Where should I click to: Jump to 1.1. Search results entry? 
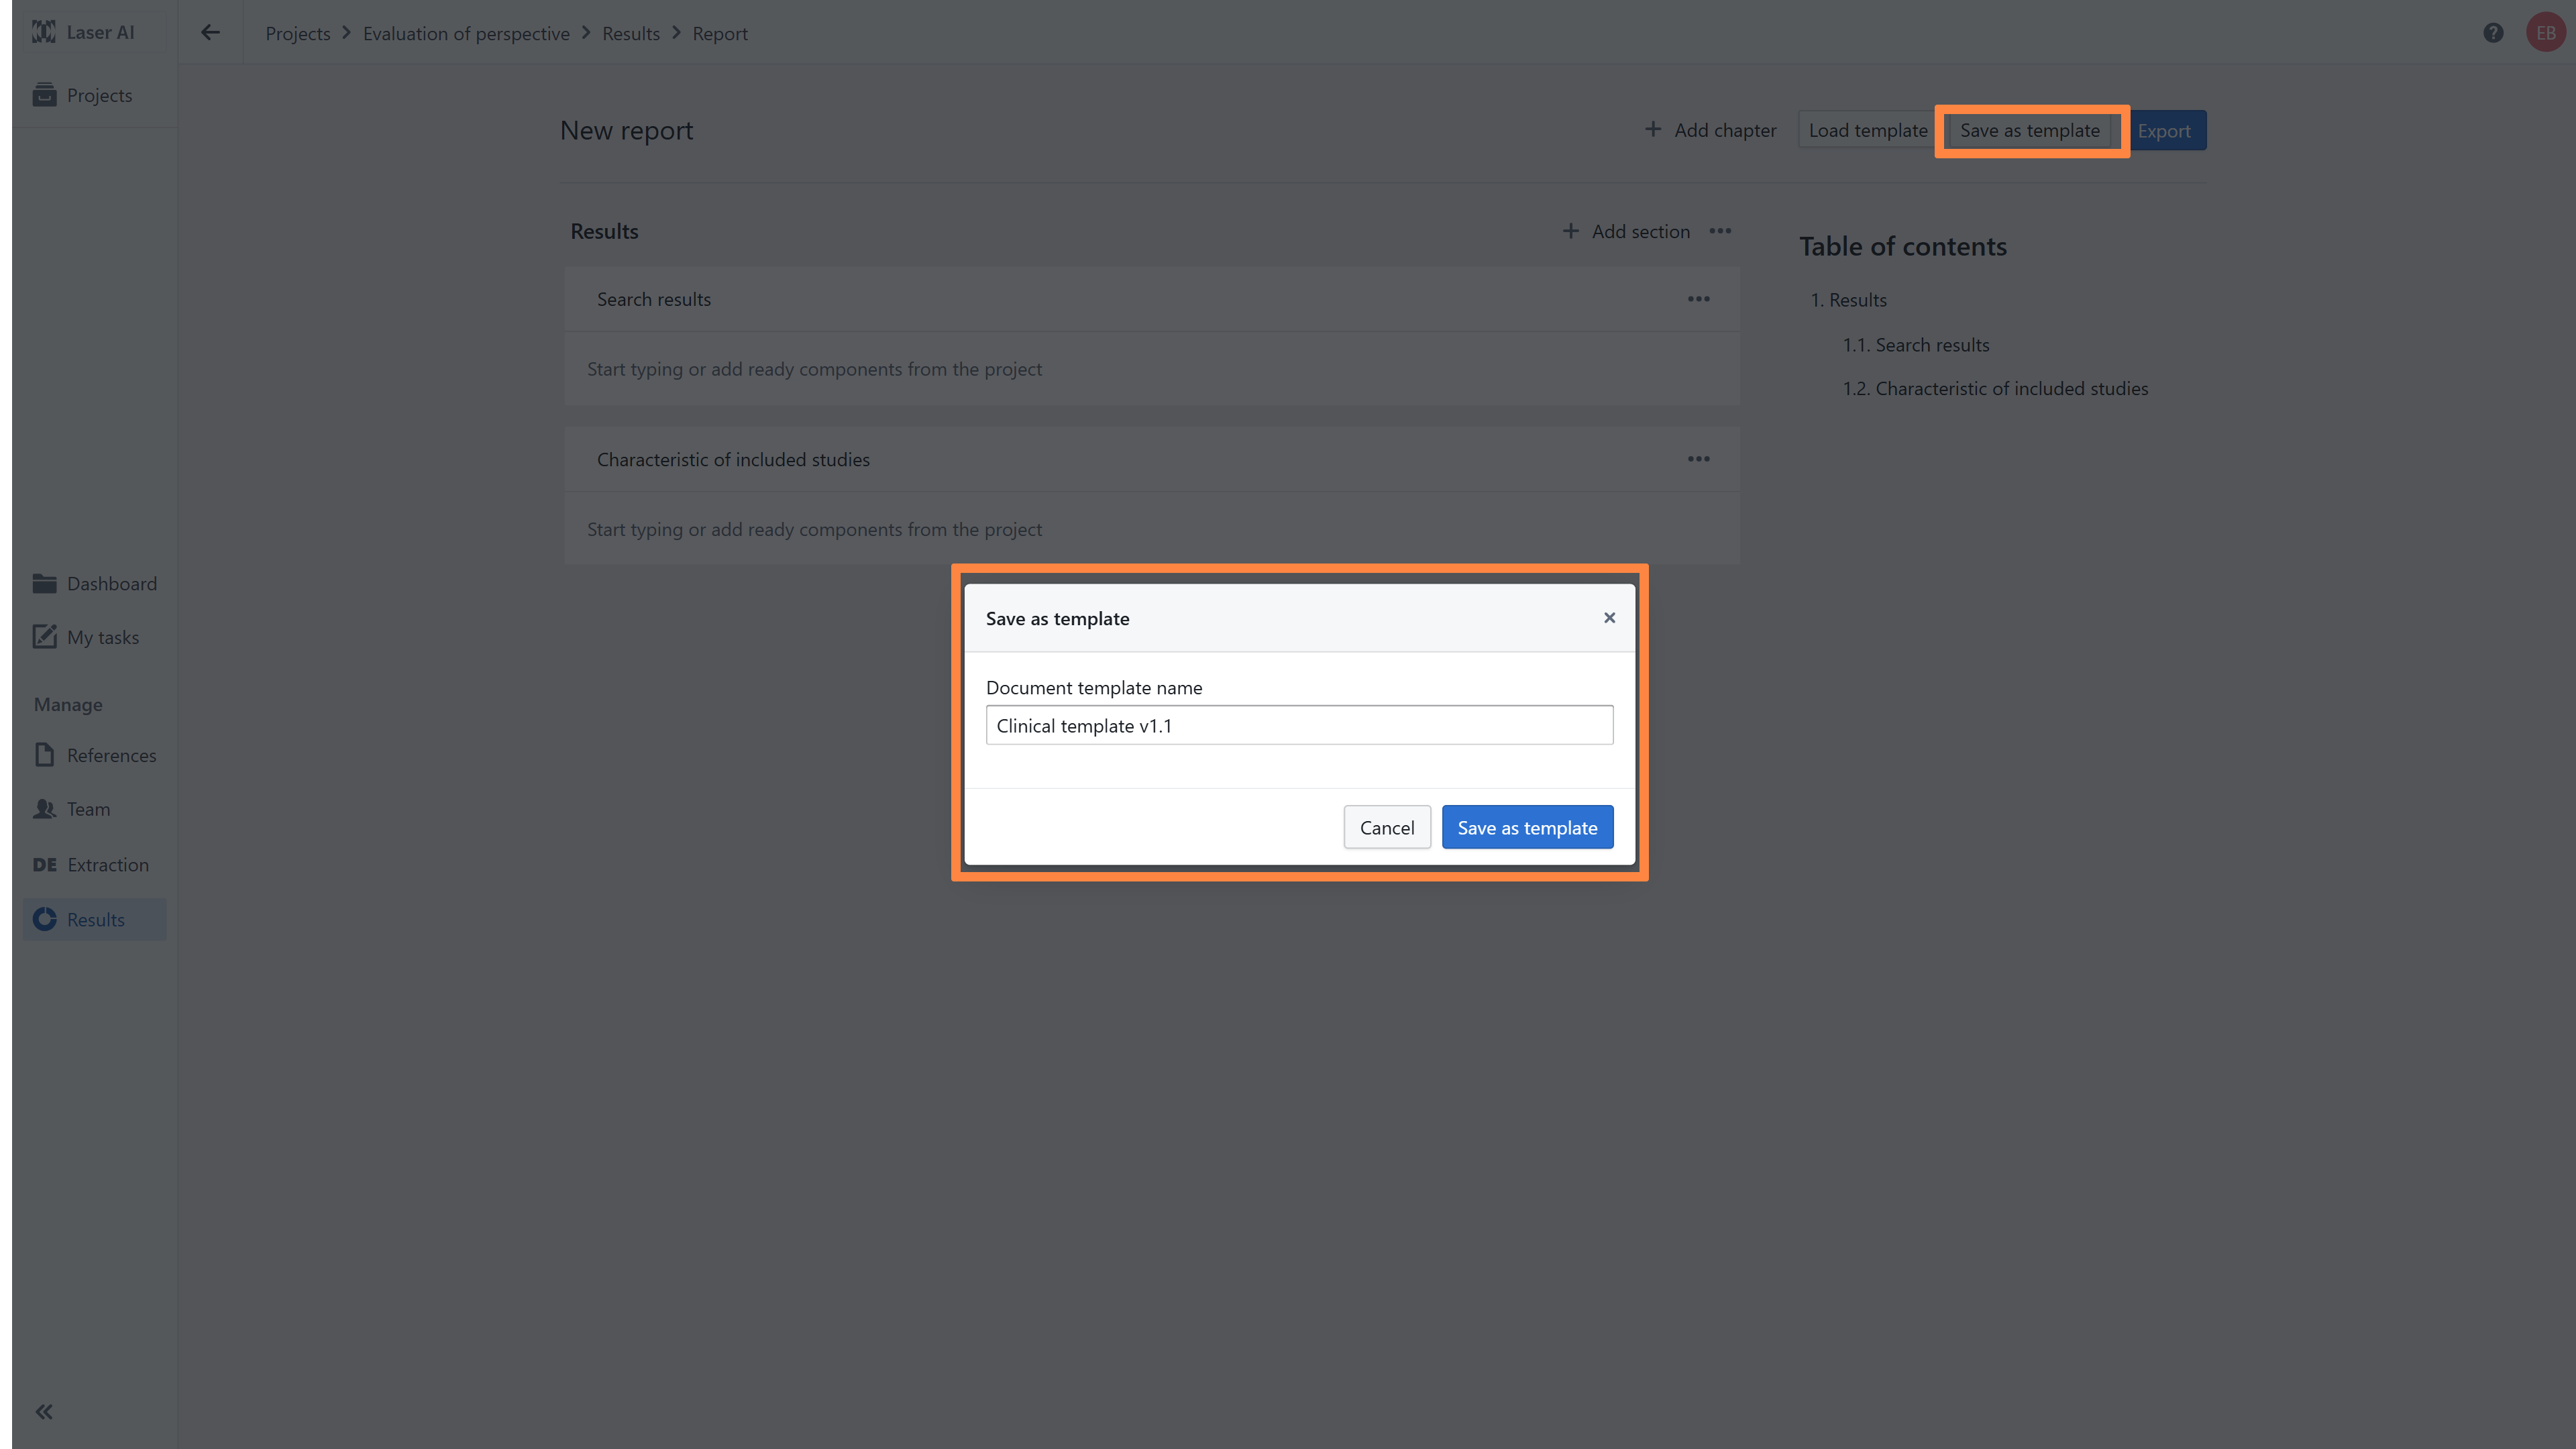coord(1915,345)
